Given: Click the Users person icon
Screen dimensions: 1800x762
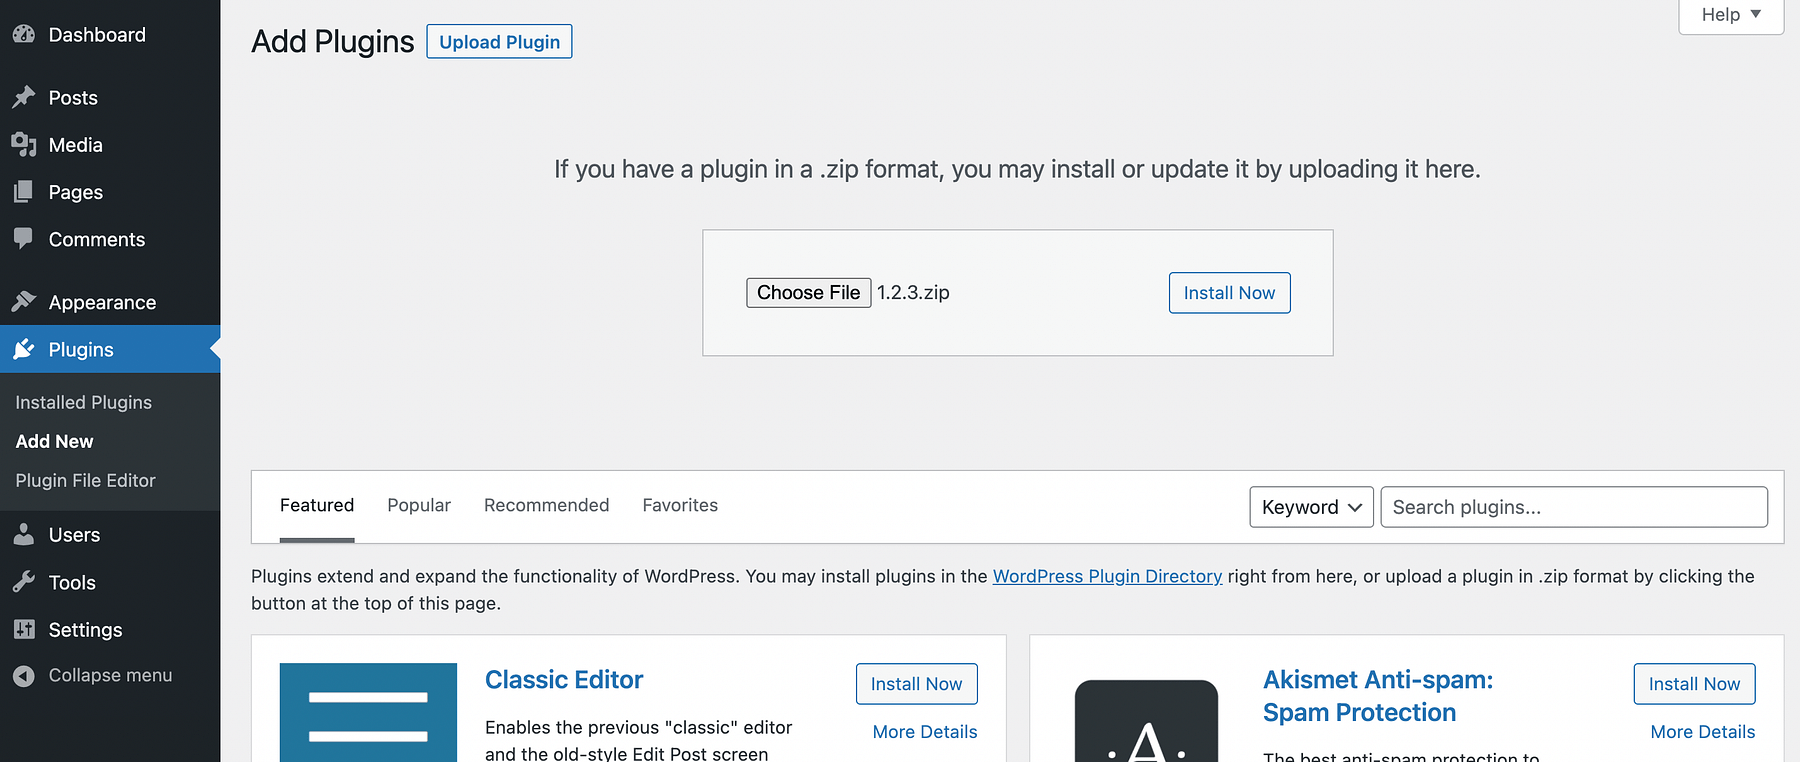Looking at the screenshot, I should point(24,535).
